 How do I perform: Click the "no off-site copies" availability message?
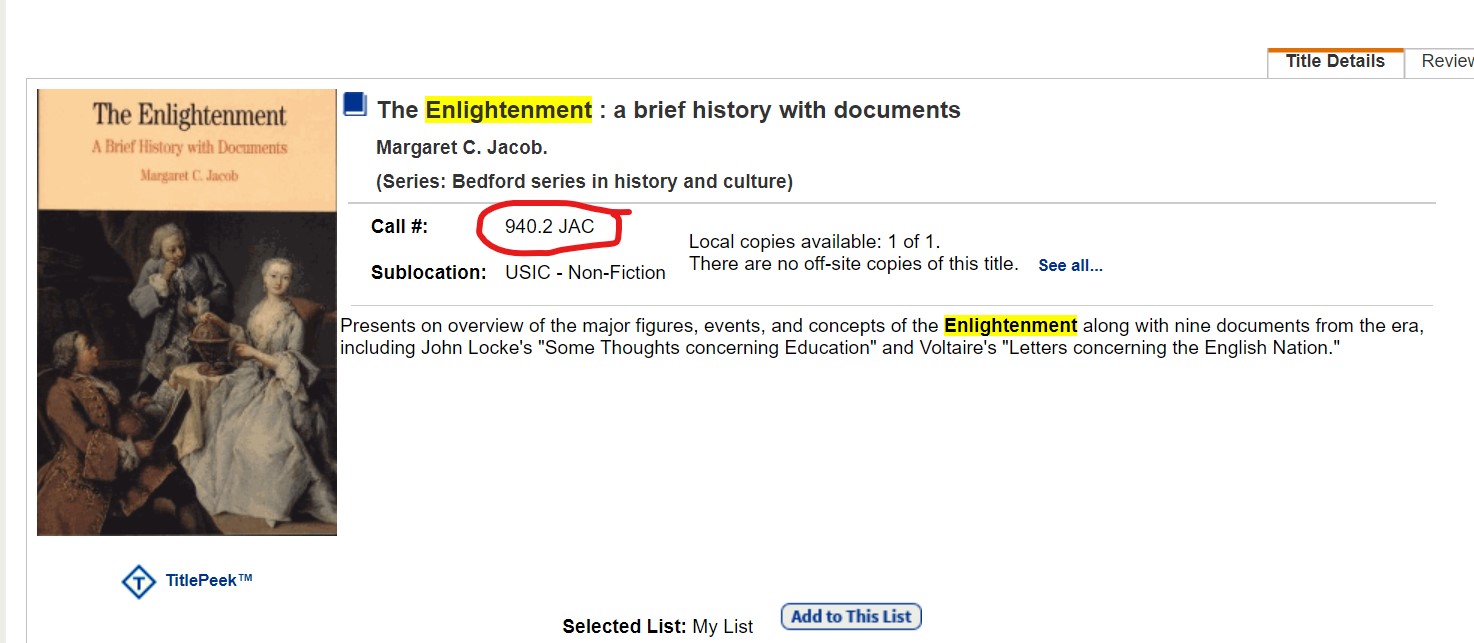pos(853,265)
